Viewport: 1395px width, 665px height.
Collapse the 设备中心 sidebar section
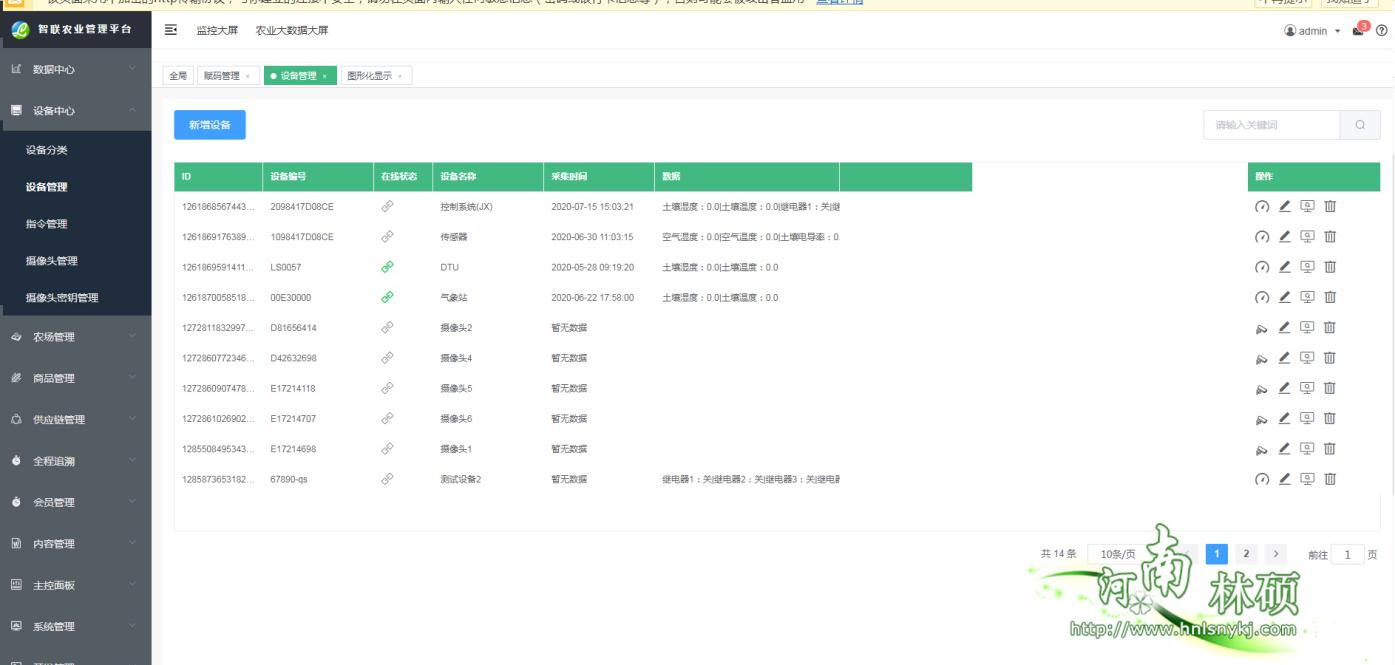(x=75, y=111)
